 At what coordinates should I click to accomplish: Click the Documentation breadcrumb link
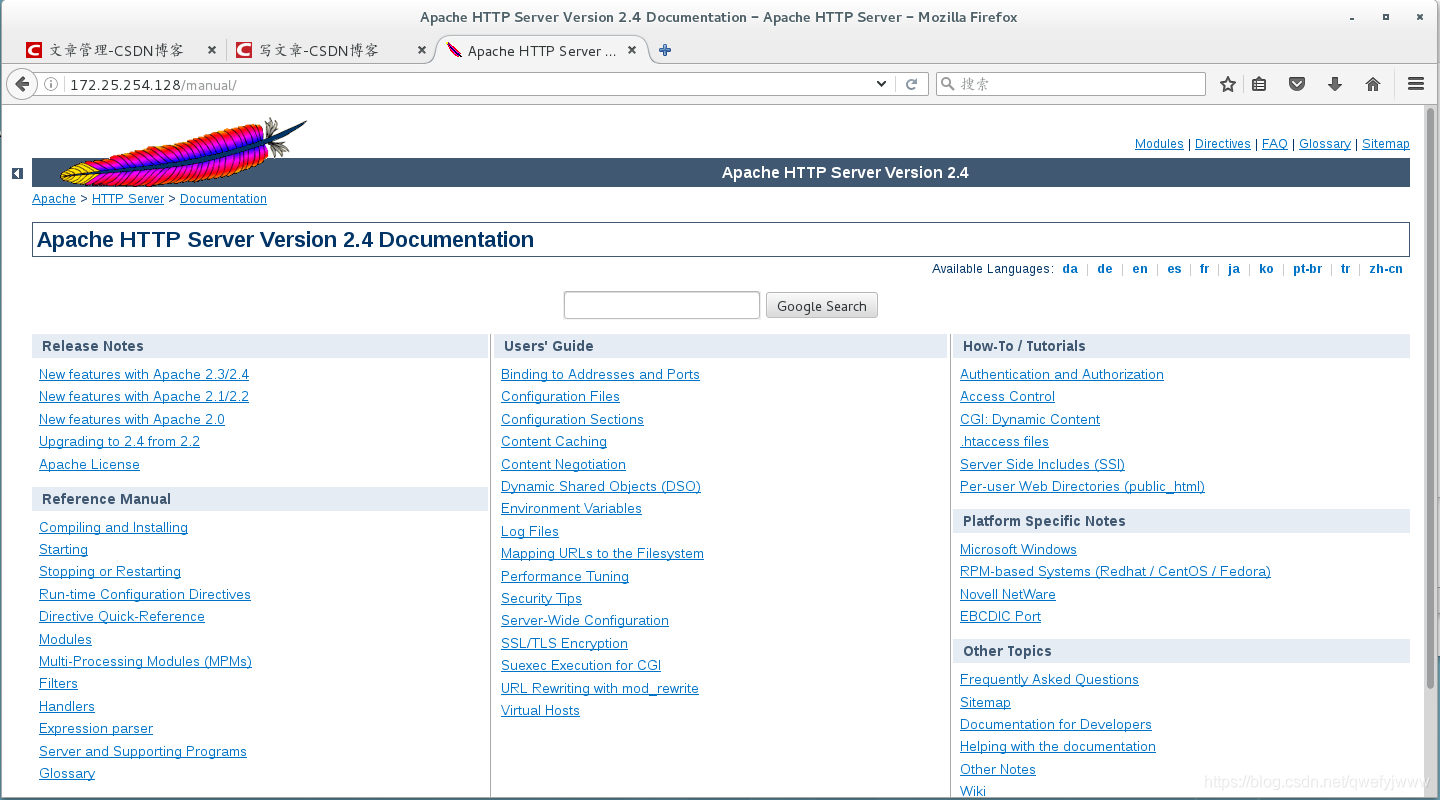point(223,199)
